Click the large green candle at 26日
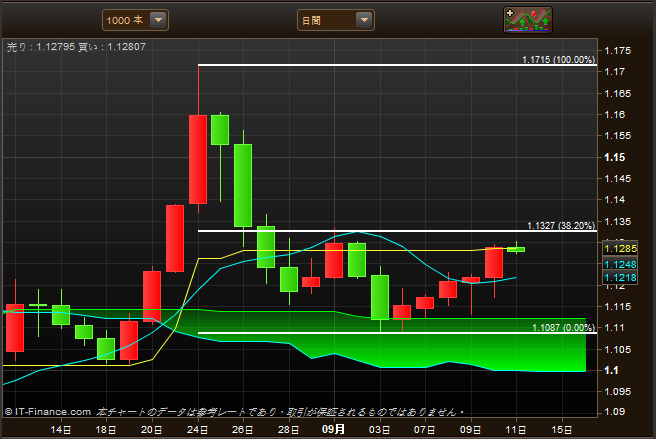Viewport: 656px width, 439px height. click(x=243, y=185)
